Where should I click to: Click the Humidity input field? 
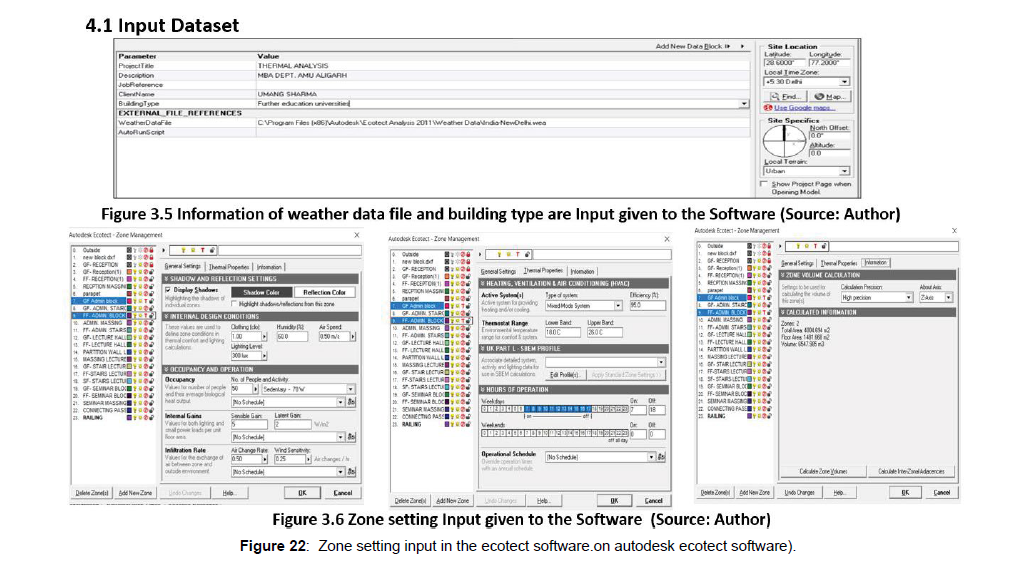[x=291, y=337]
